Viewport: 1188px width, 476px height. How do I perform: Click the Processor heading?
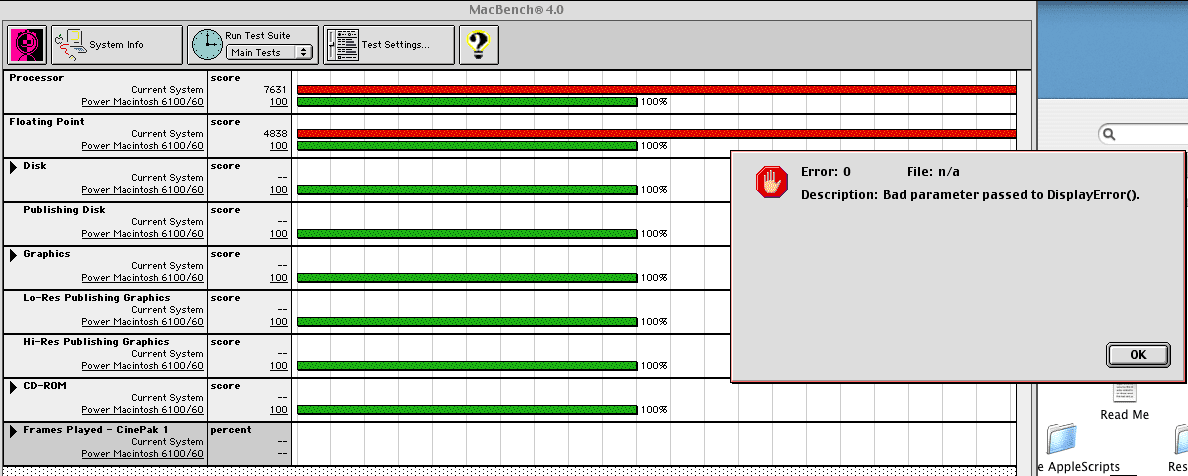[x=36, y=78]
